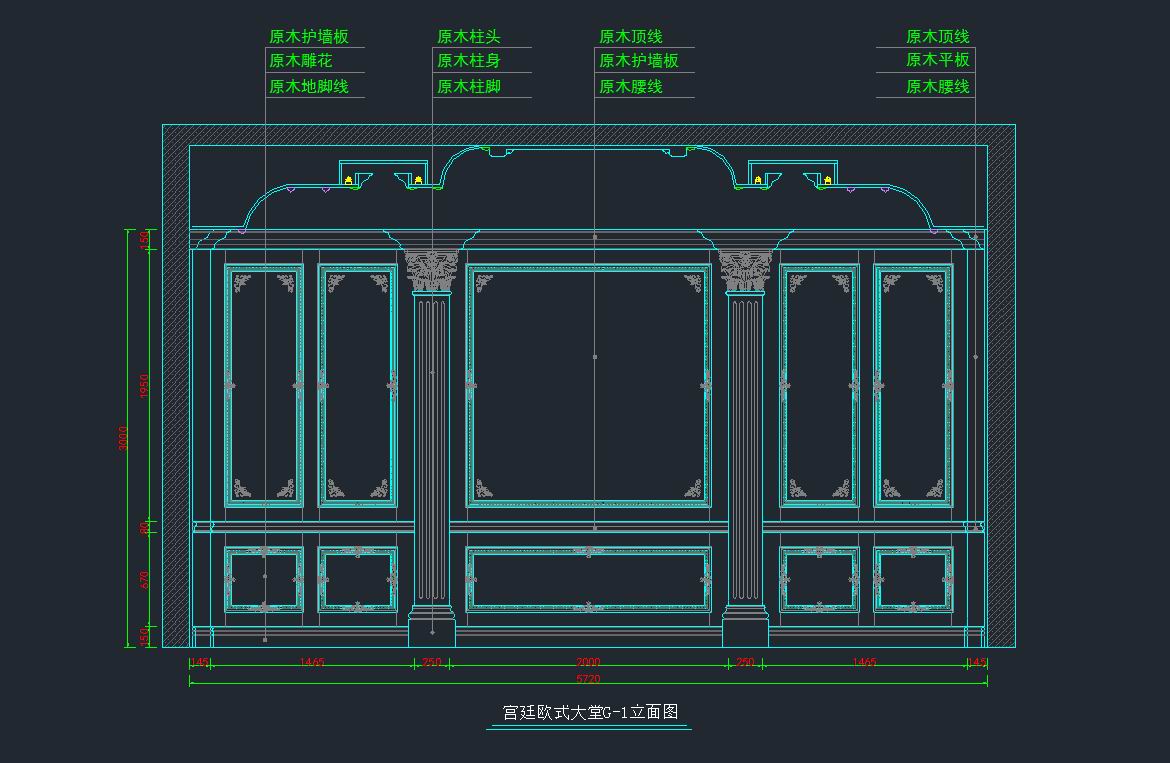Image resolution: width=1170 pixels, height=763 pixels.
Task: Select the large central wall panel
Action: pos(589,386)
